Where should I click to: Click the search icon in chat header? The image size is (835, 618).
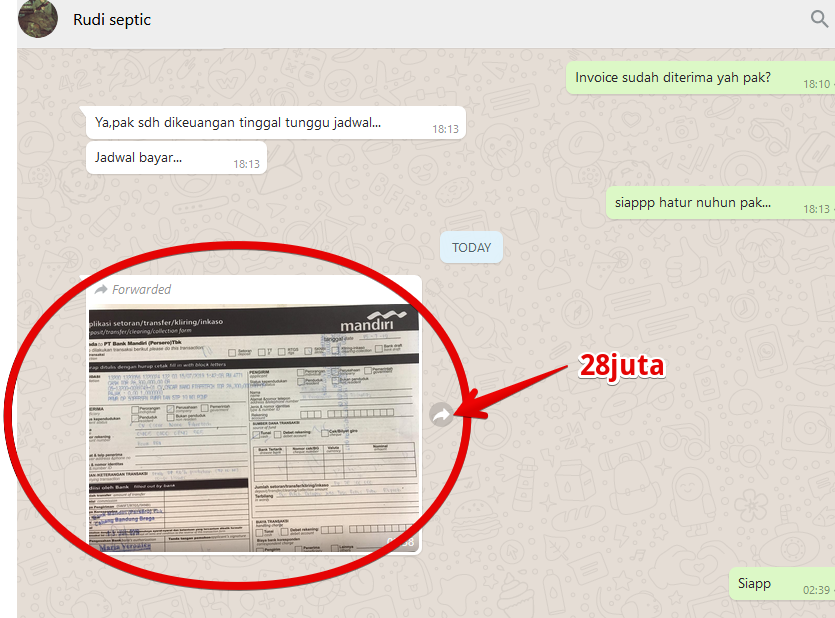[819, 19]
